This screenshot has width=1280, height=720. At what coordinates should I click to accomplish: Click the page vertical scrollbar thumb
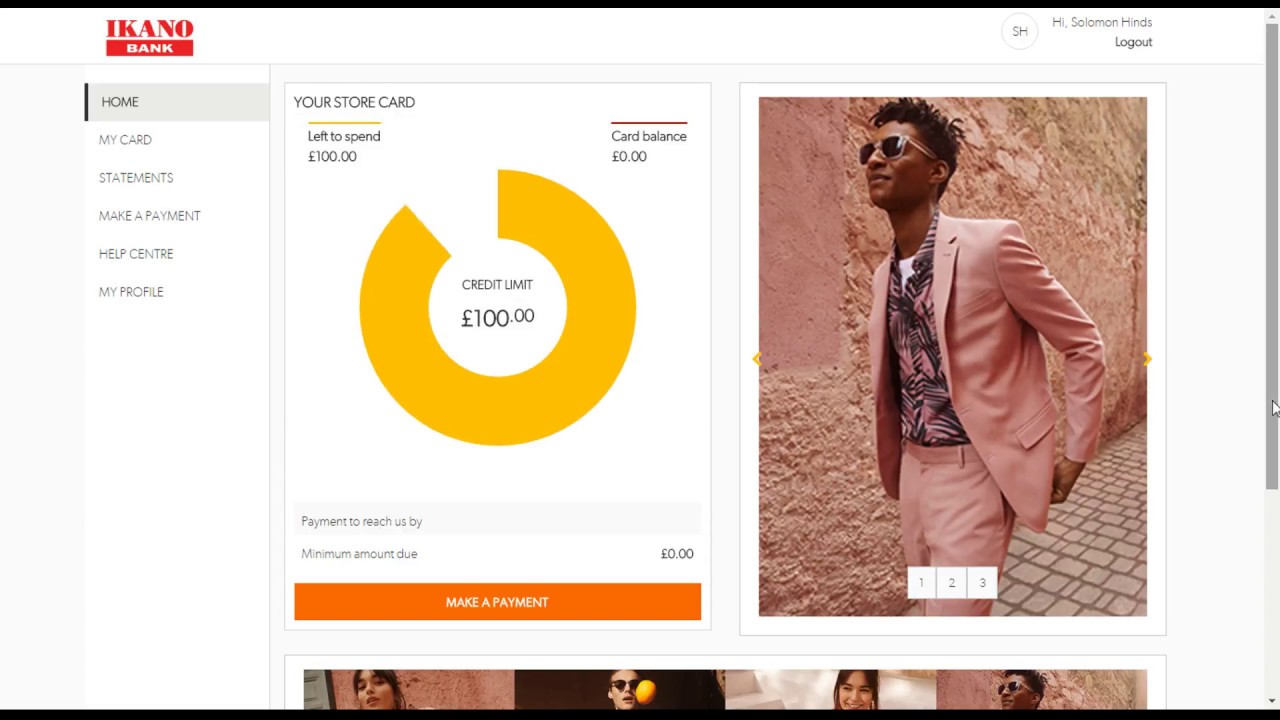pyautogui.click(x=1272, y=255)
